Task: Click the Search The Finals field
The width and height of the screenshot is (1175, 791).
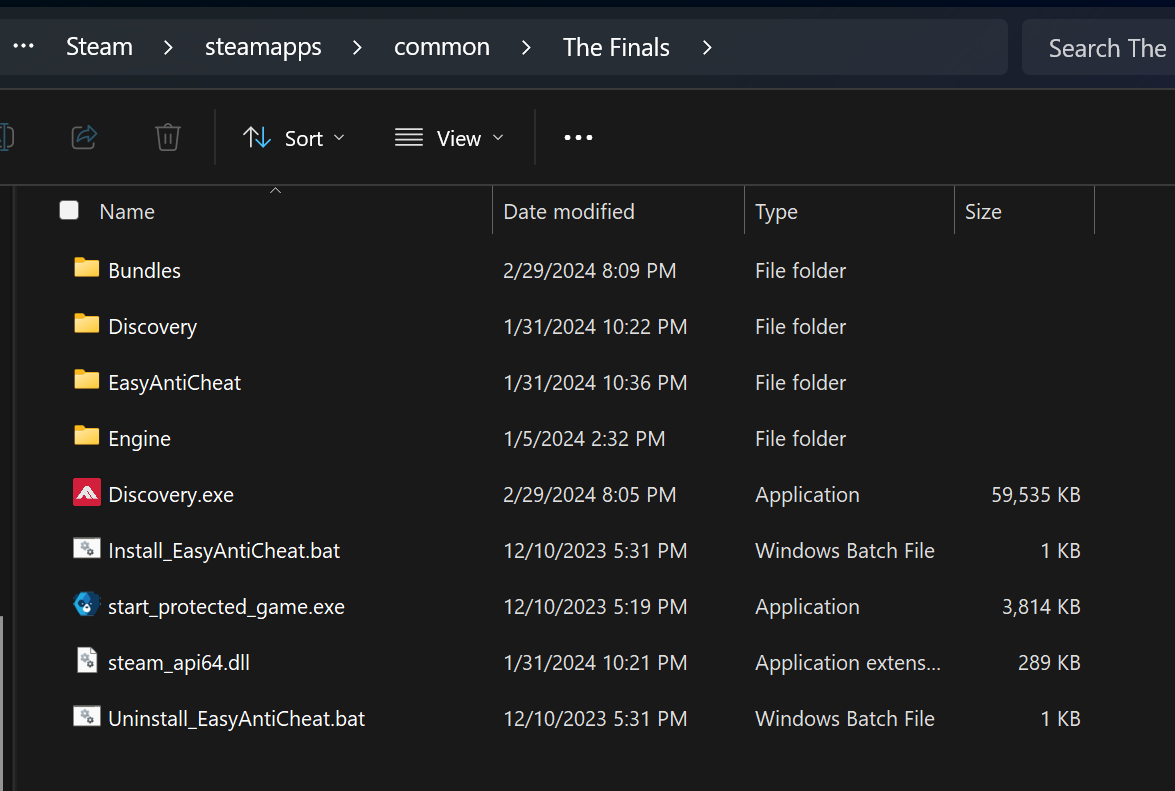Action: (x=1099, y=47)
